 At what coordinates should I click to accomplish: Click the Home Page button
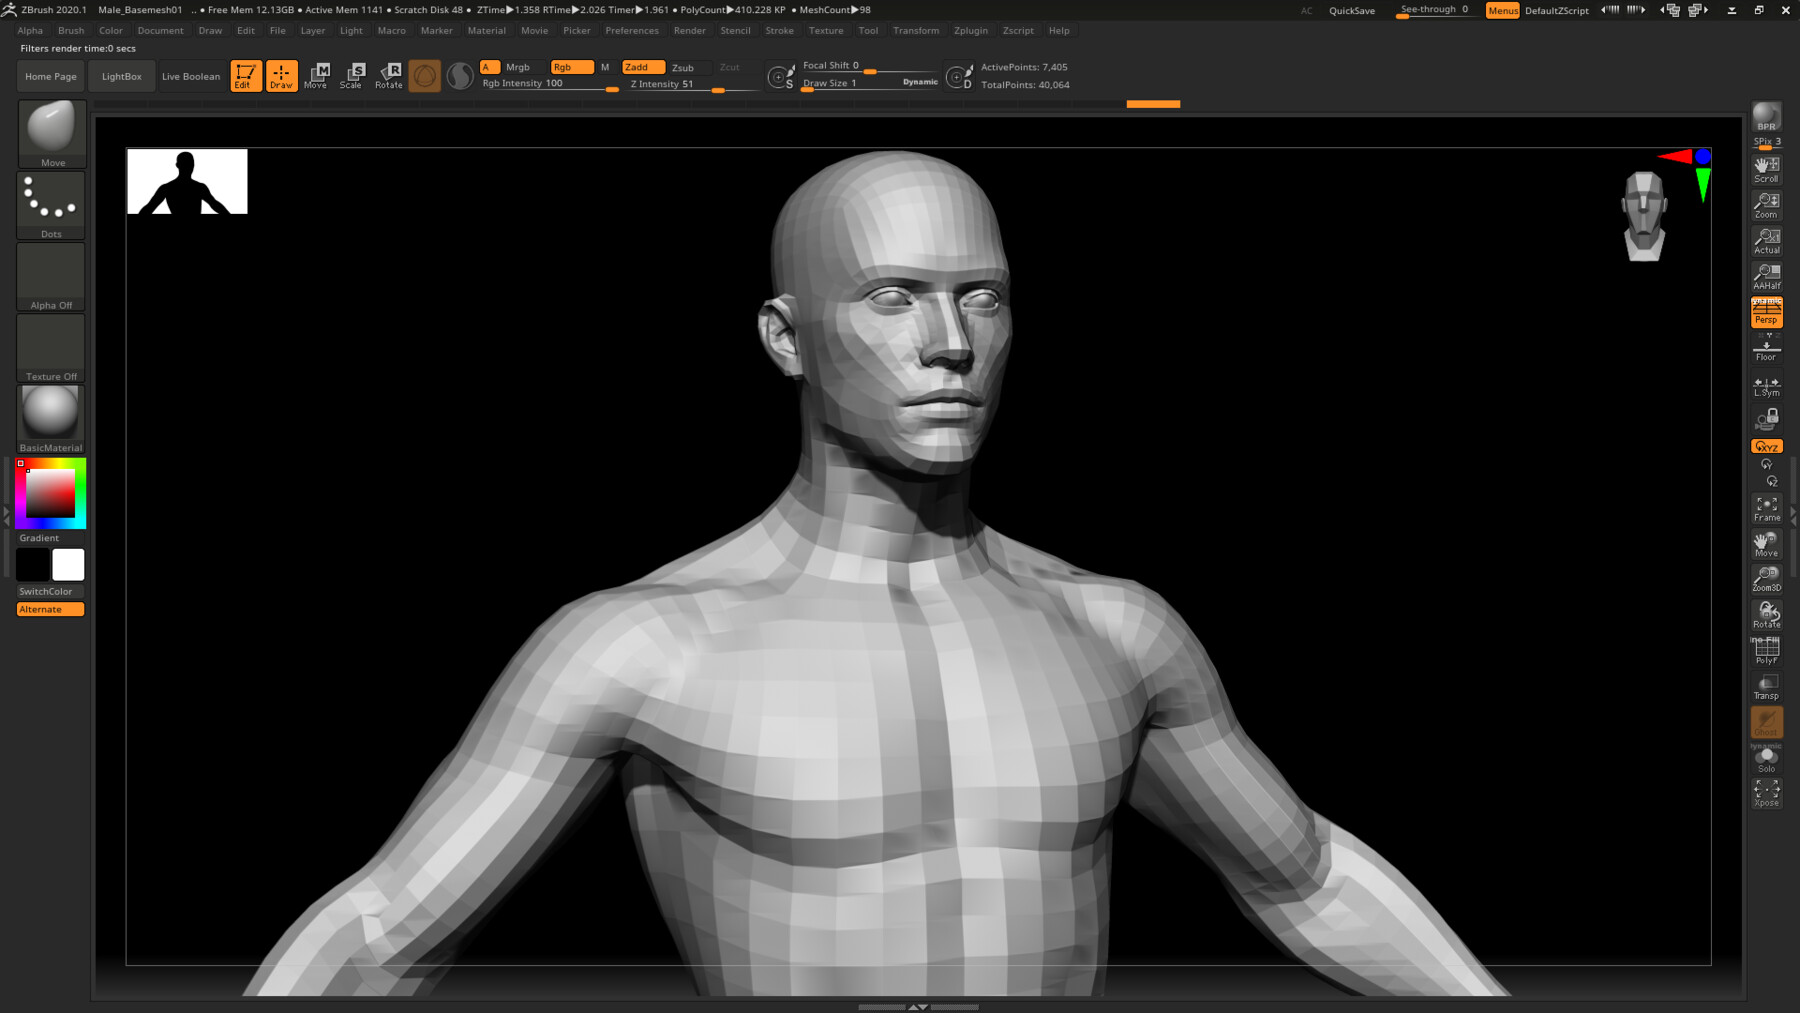(x=50, y=75)
